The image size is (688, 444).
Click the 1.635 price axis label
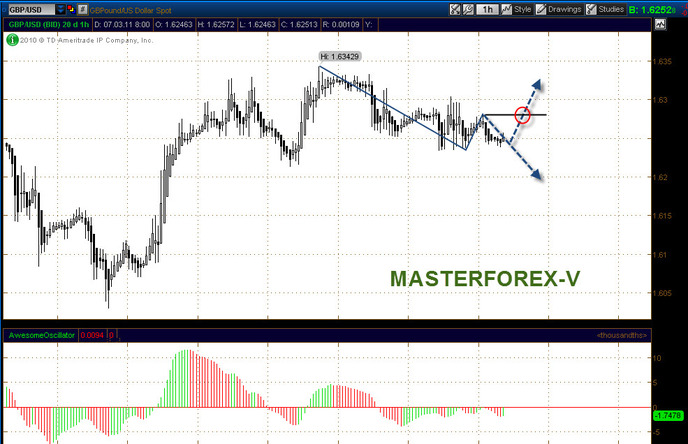[x=663, y=61]
